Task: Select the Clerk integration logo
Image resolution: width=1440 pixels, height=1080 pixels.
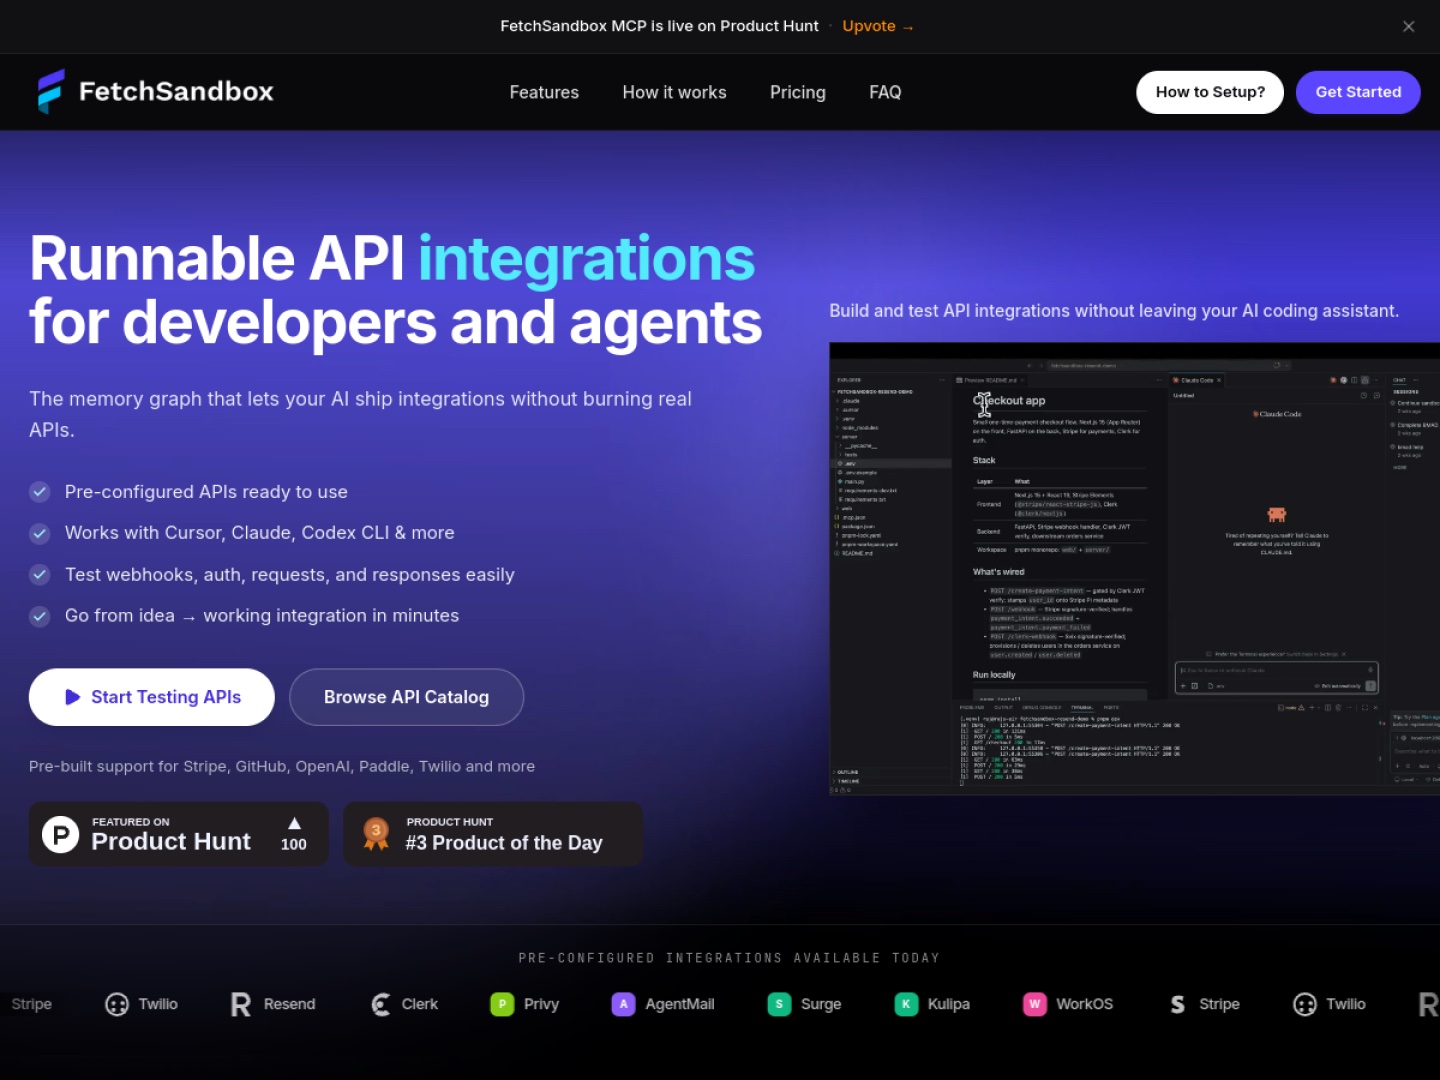Action: pyautogui.click(x=381, y=1004)
